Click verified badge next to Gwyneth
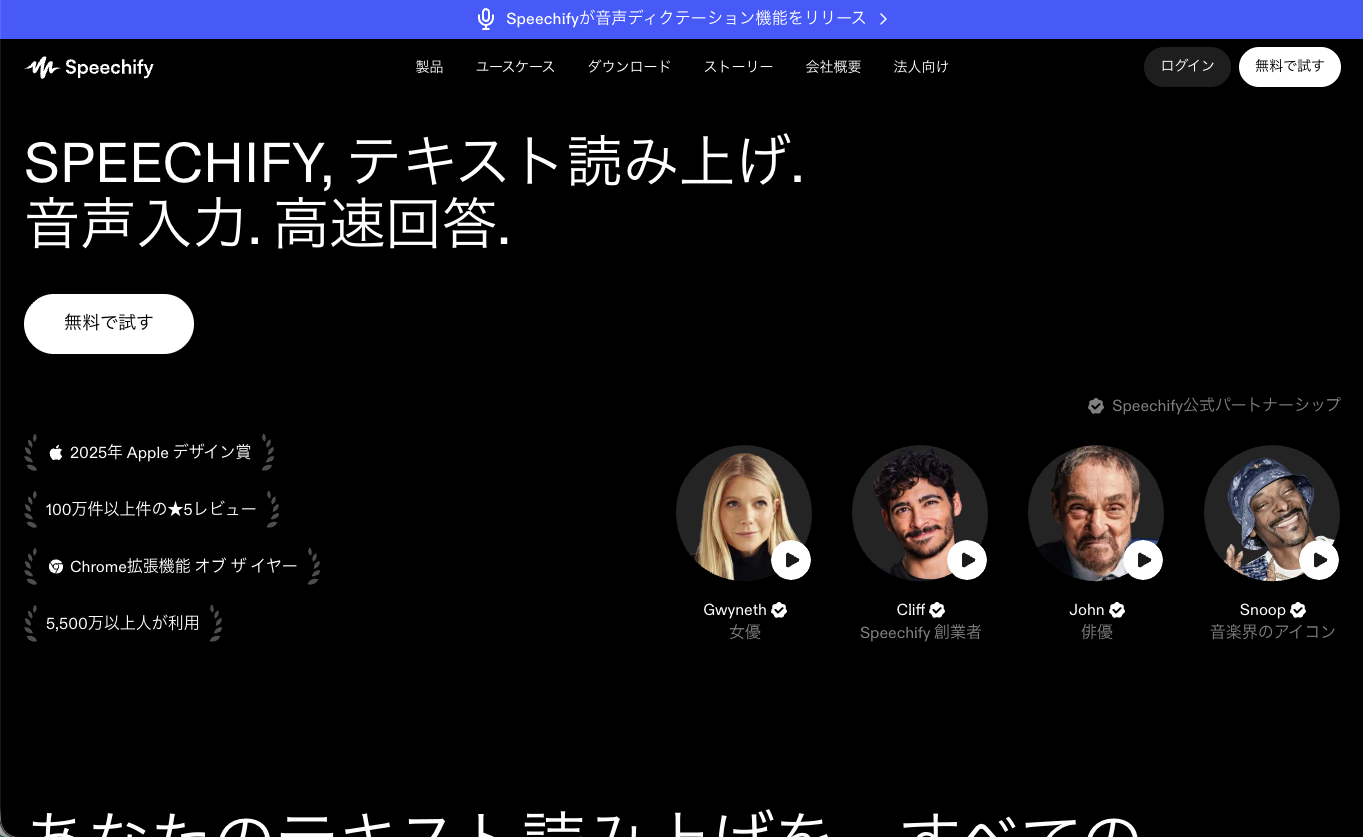The width and height of the screenshot is (1363, 837). coord(779,610)
